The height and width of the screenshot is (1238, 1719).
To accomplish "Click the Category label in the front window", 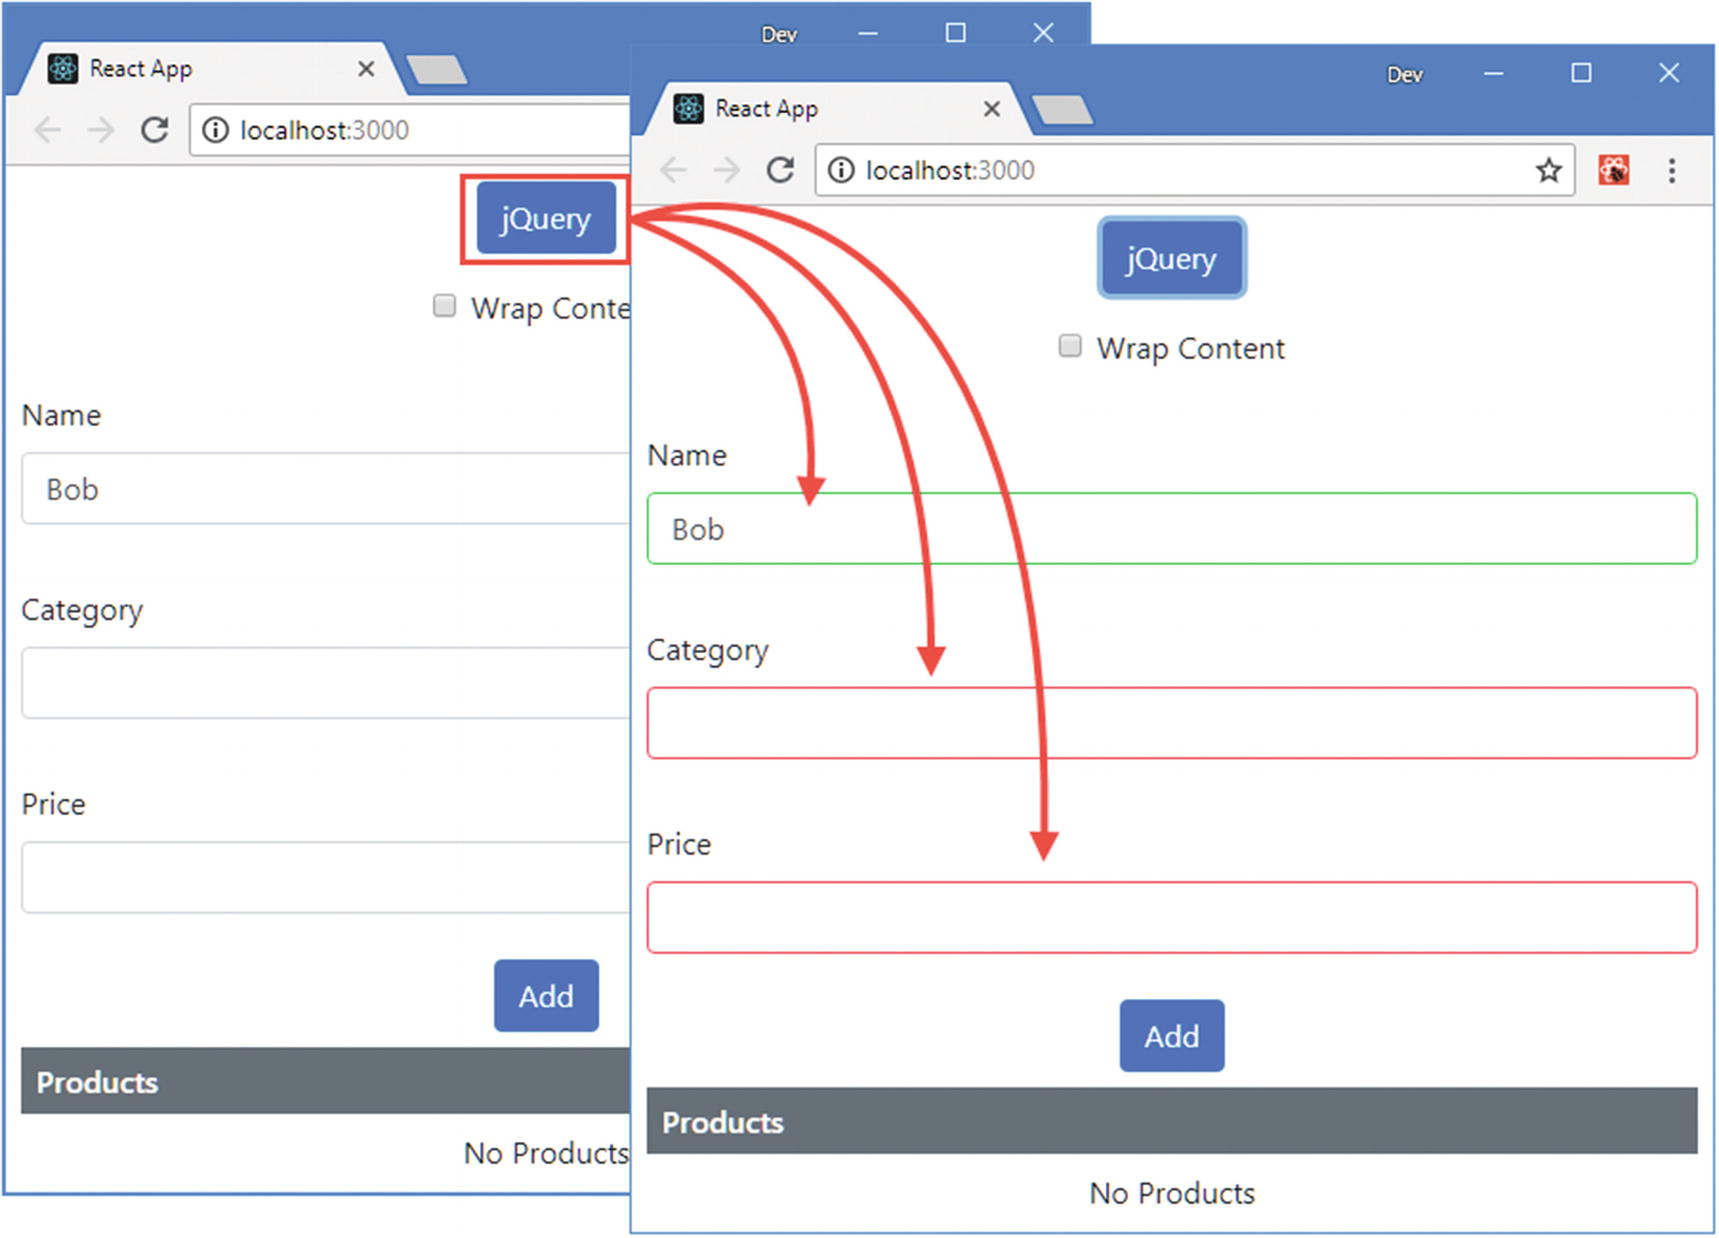I will (x=708, y=651).
